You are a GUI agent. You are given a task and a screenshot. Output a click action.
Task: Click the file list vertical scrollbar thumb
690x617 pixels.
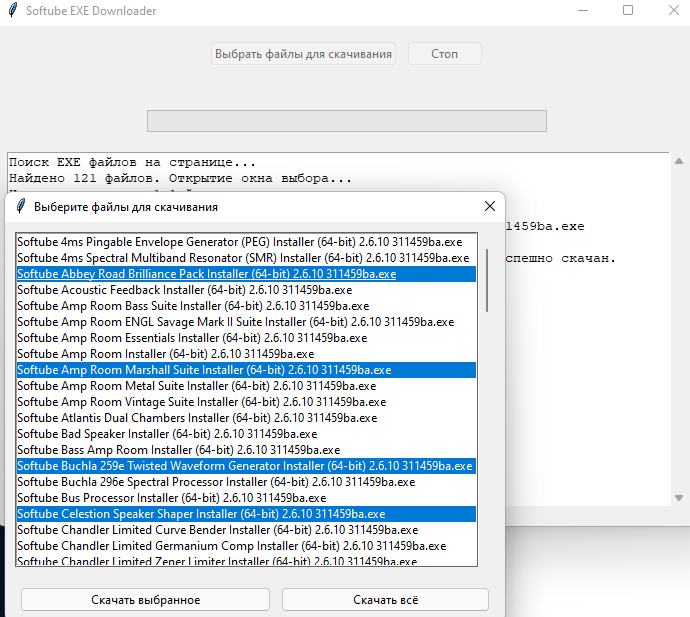point(487,280)
